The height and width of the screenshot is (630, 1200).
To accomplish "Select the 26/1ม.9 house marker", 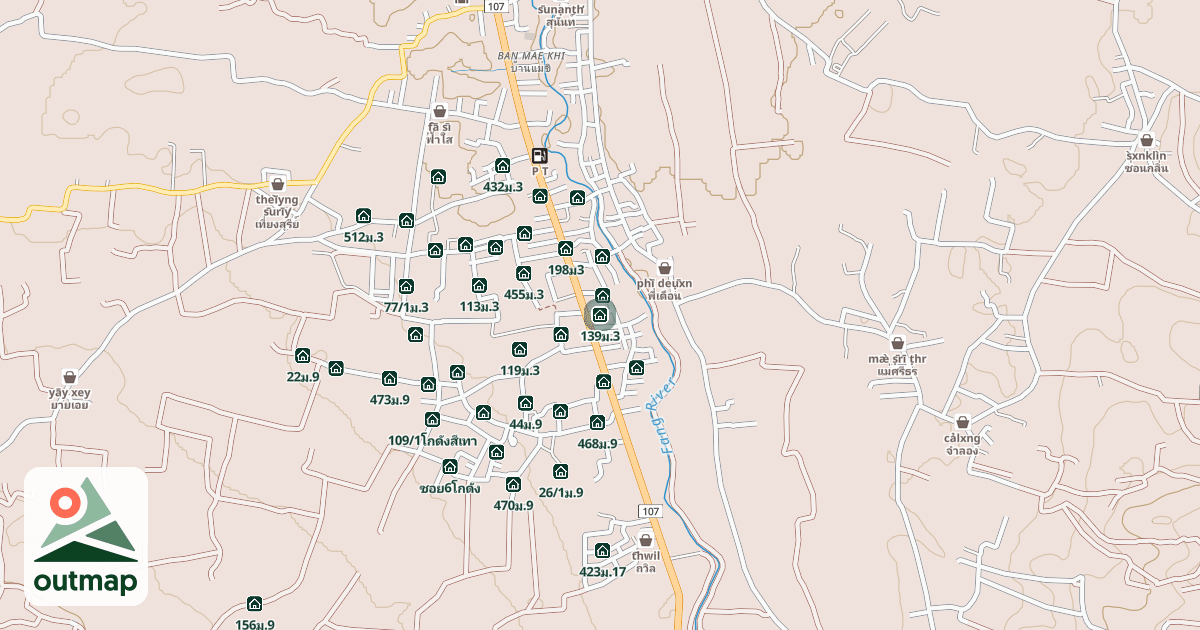I will coord(560,471).
